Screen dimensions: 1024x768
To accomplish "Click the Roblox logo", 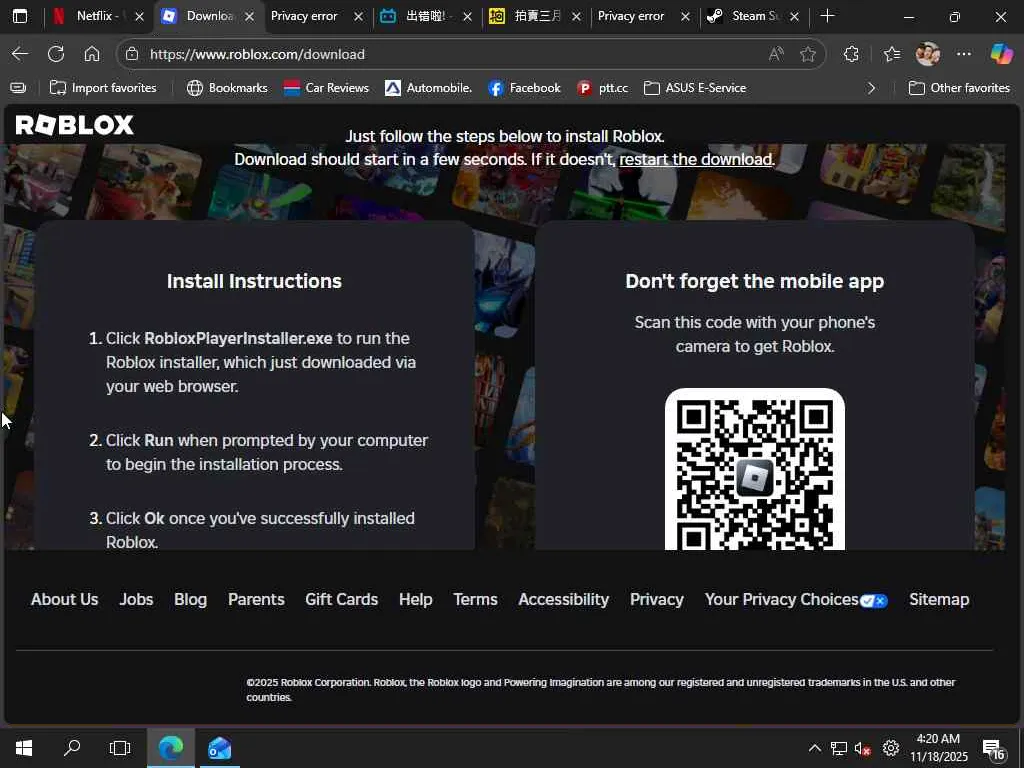I will click(x=74, y=125).
